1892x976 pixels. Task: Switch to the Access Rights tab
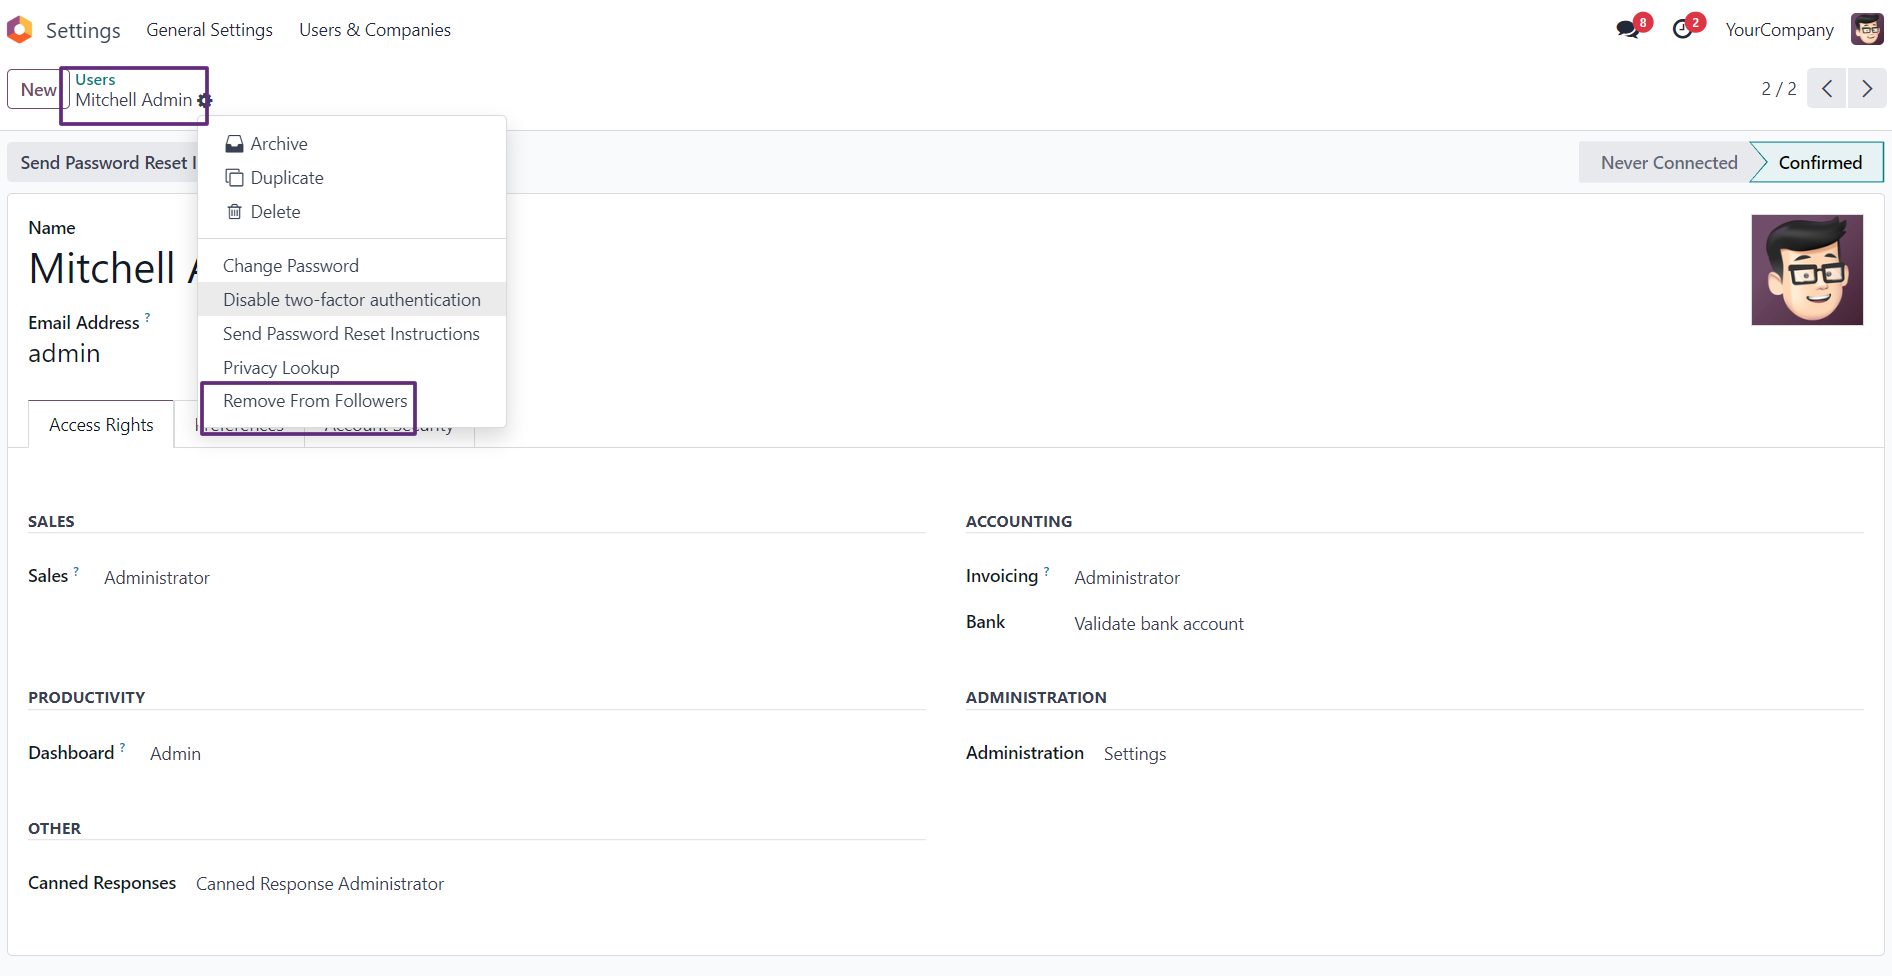click(x=101, y=425)
